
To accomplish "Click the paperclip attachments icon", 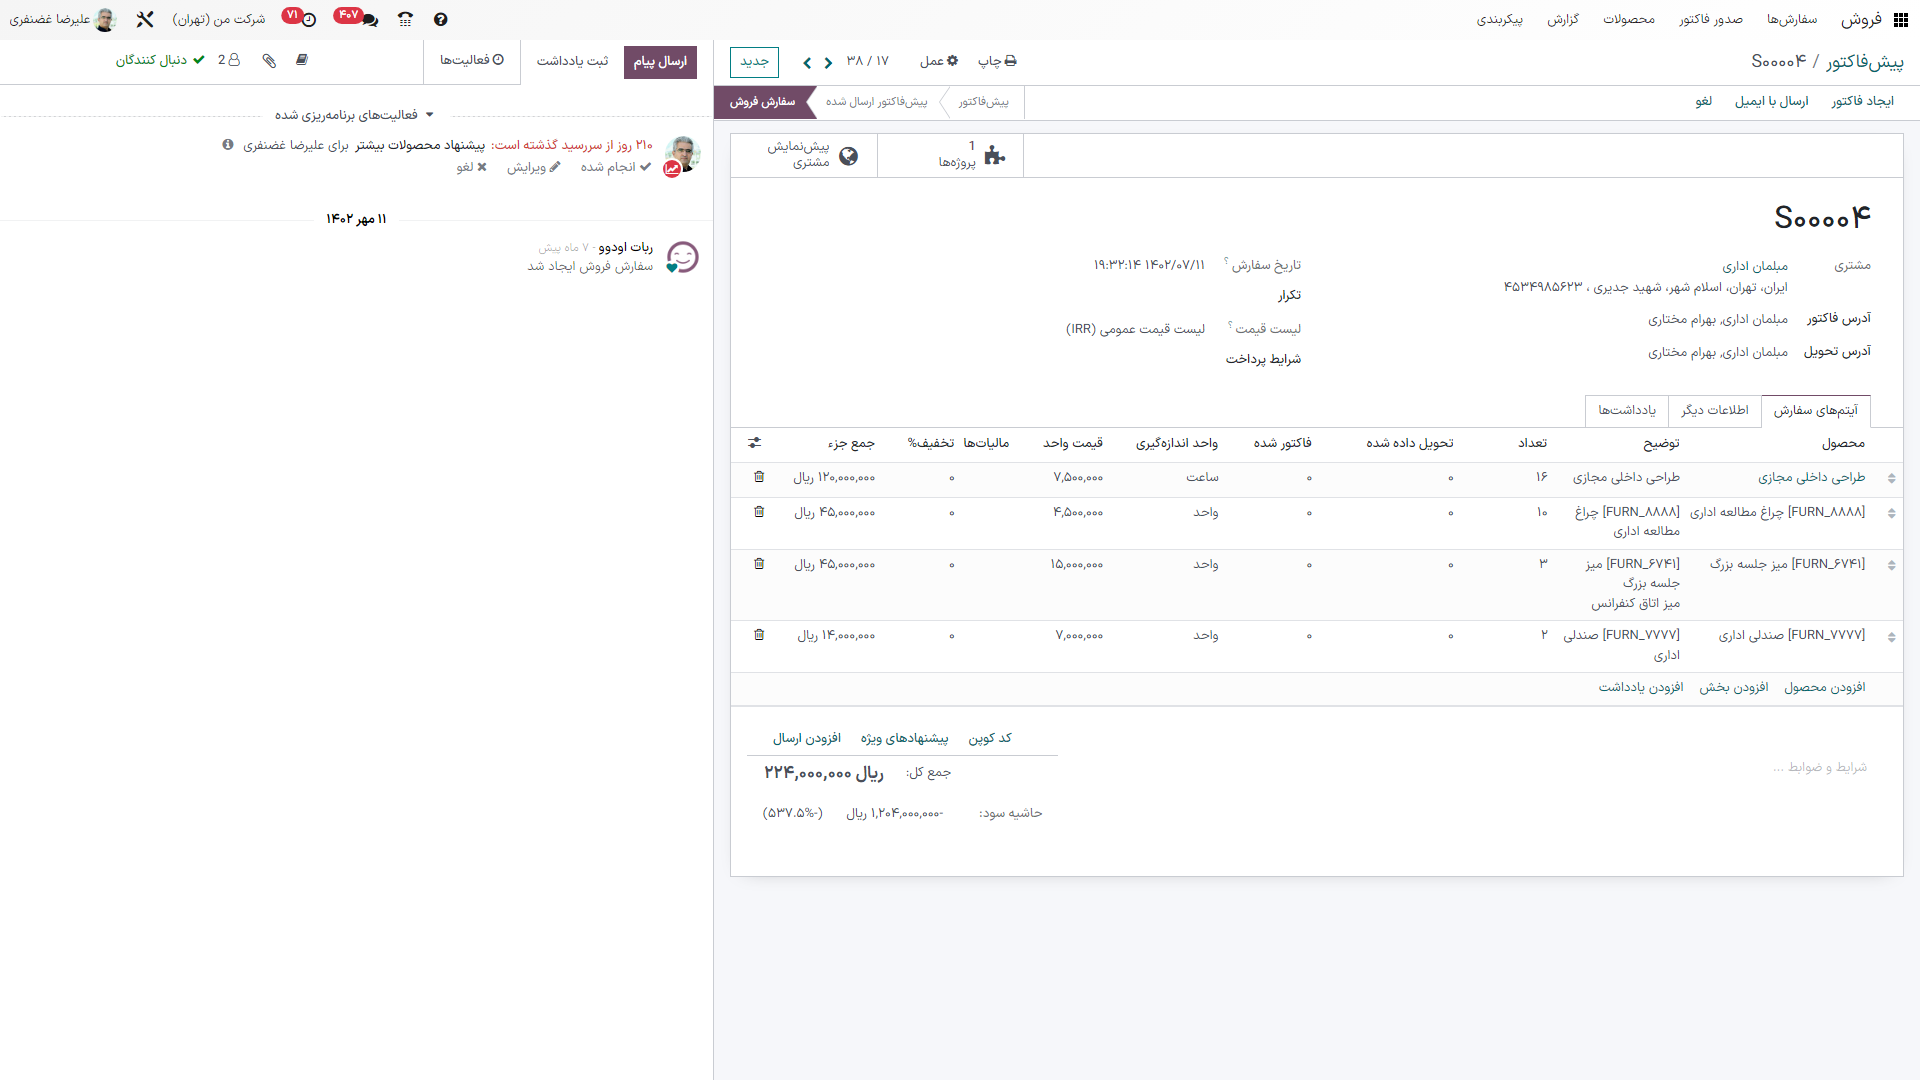I will [269, 61].
